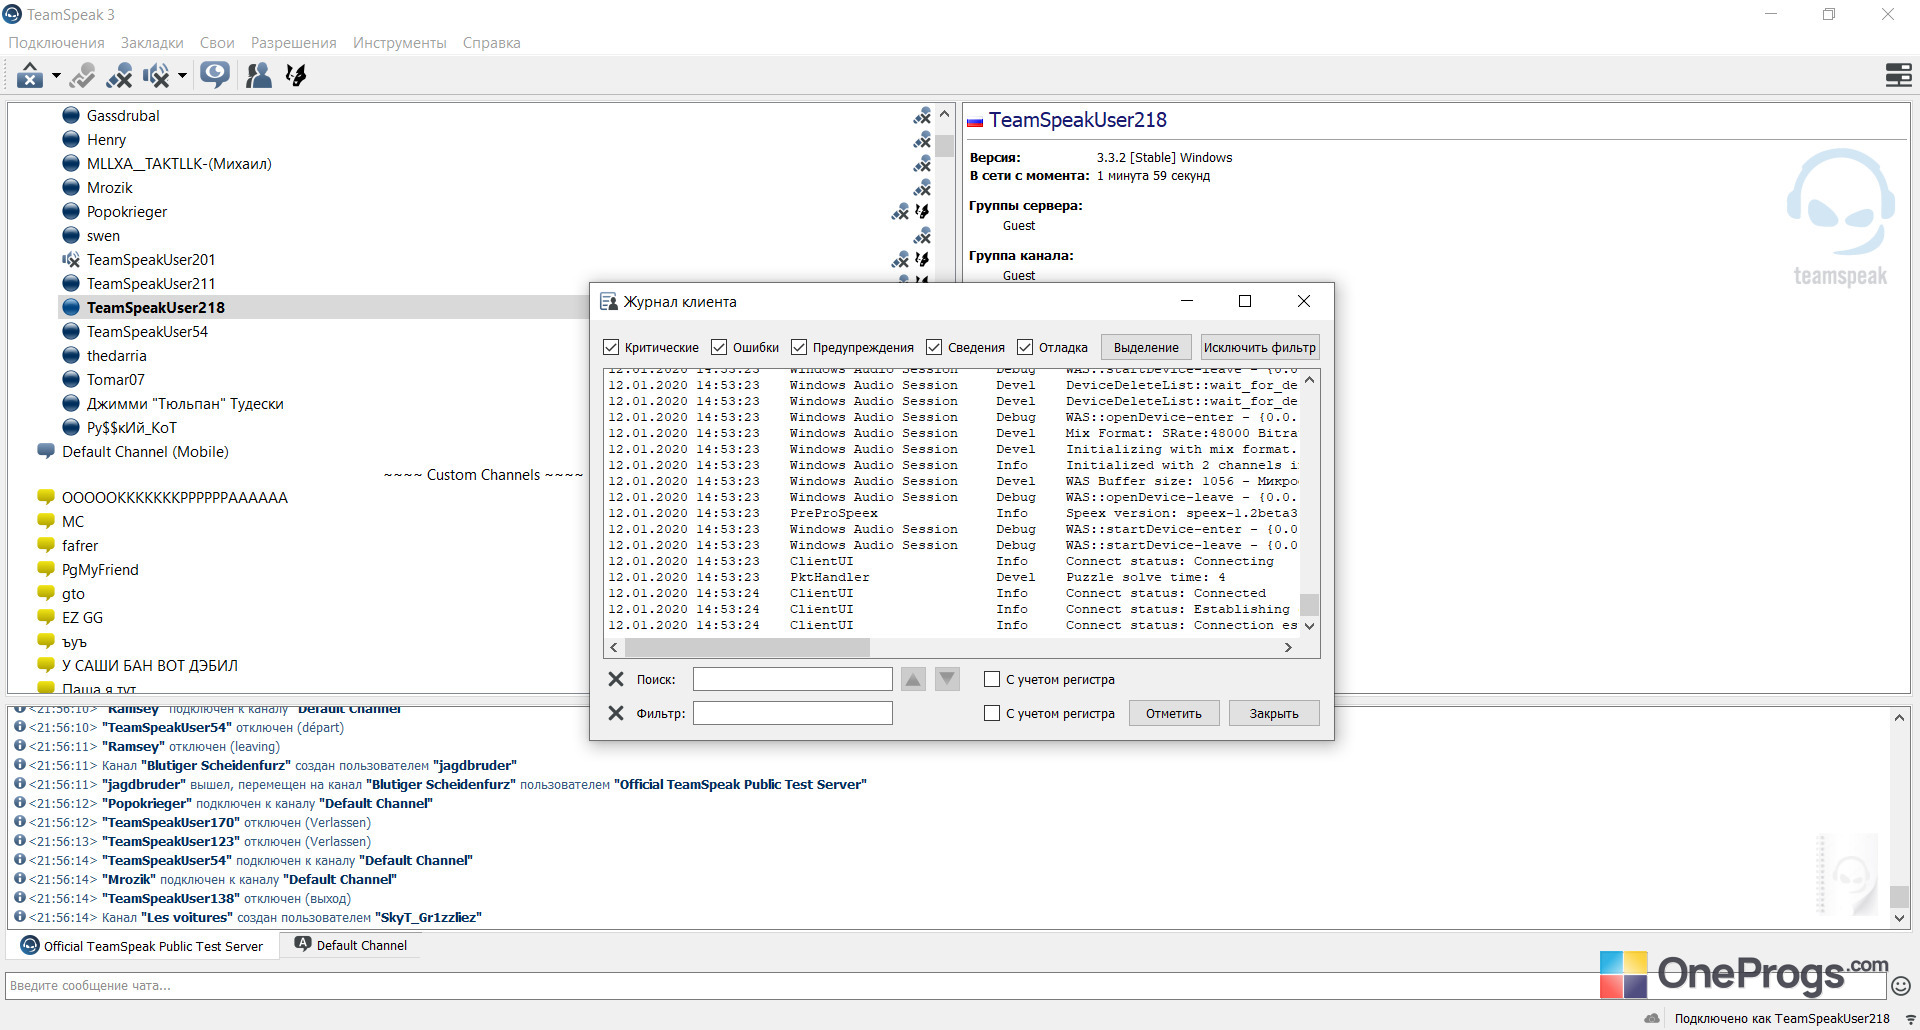
Task: Switch to Official TeamSpeak Public Test Server tab
Action: click(142, 946)
